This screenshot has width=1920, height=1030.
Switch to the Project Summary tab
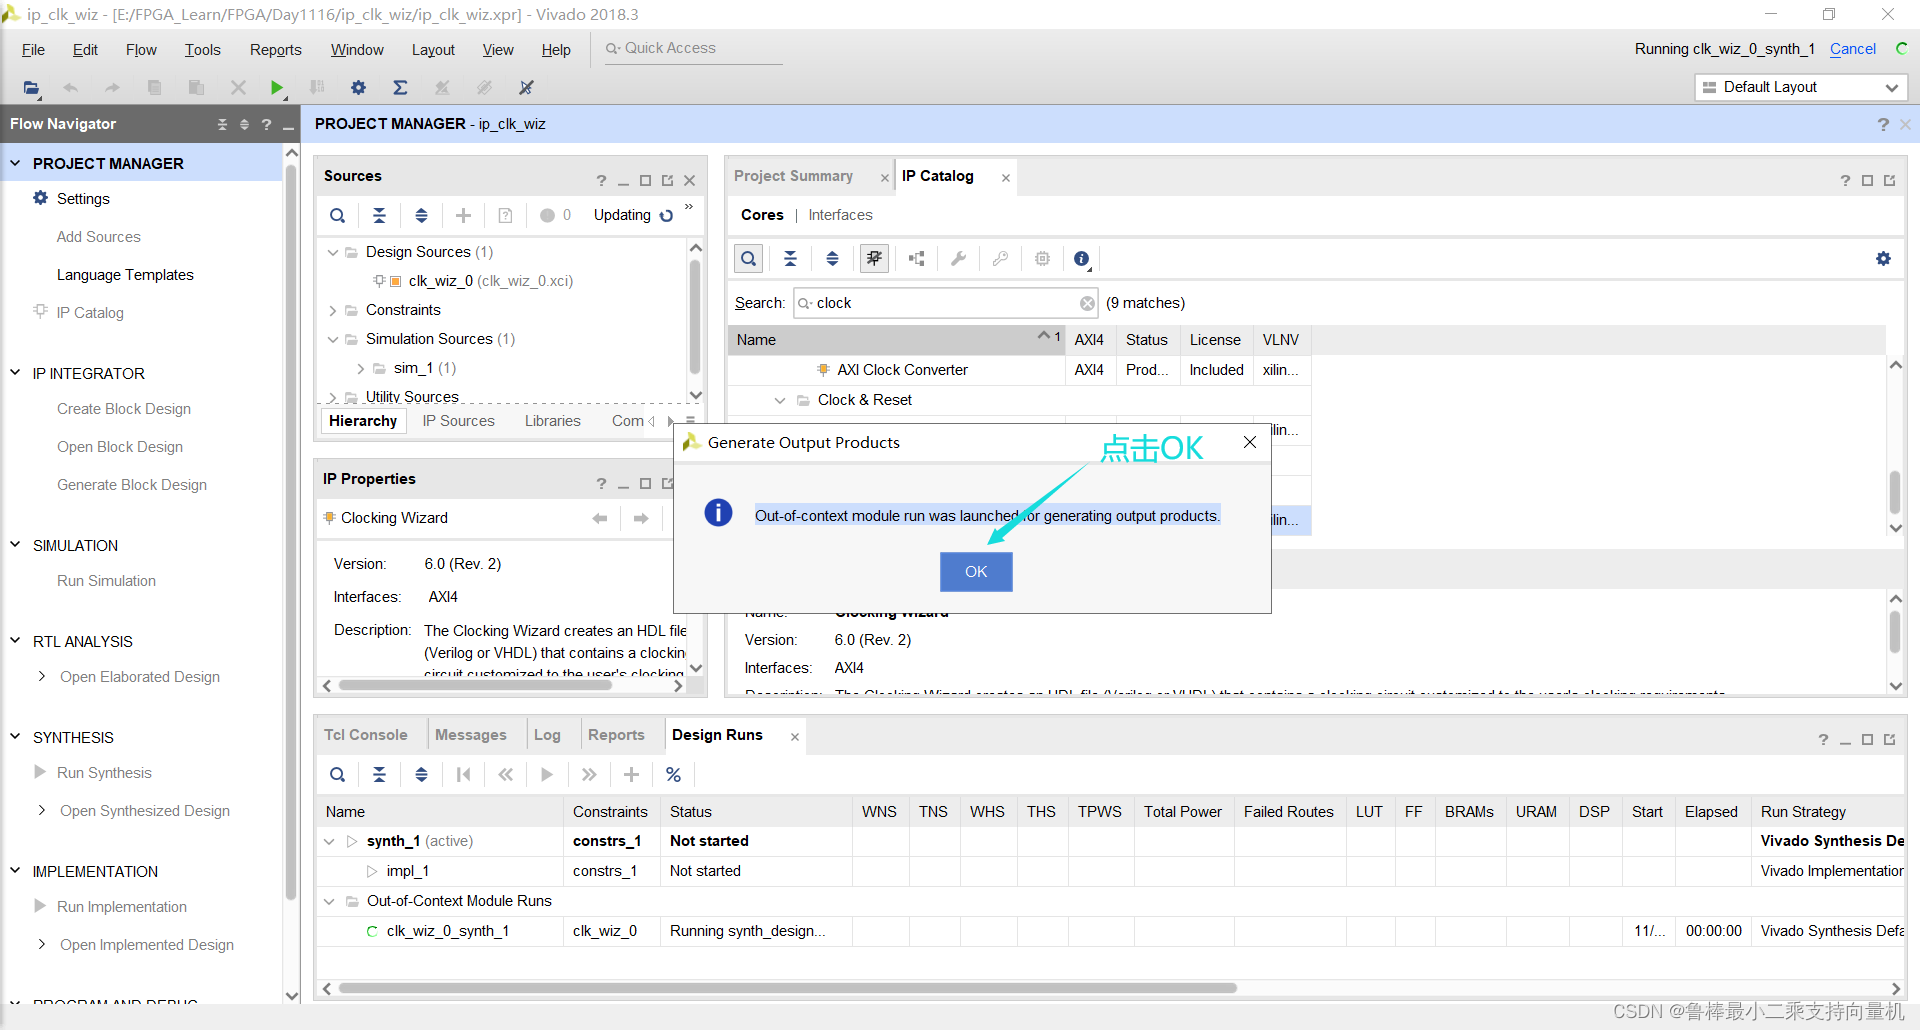(x=793, y=176)
